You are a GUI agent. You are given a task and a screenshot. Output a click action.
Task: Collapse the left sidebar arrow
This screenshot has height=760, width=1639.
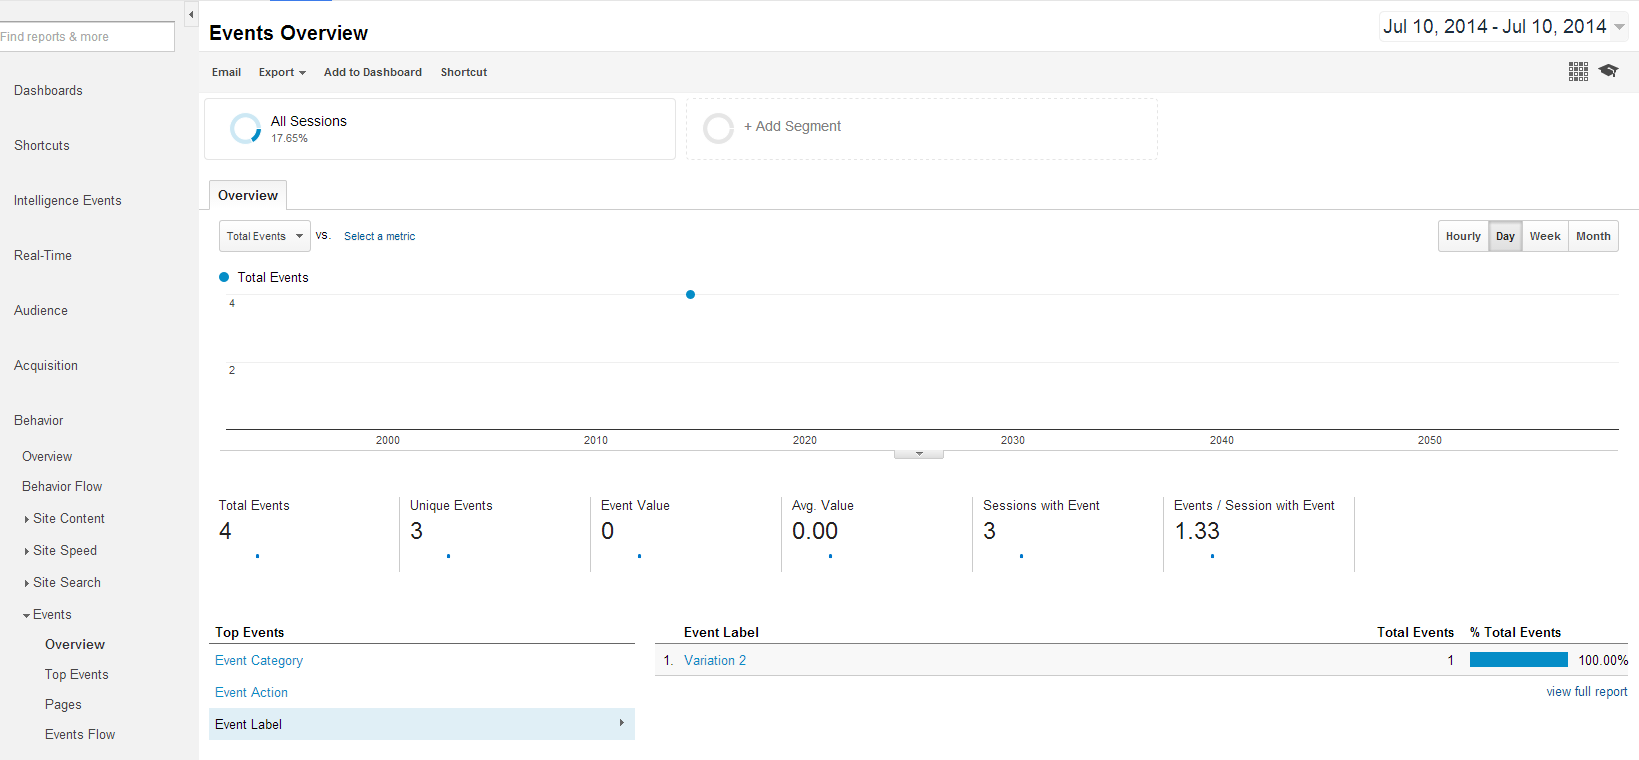[x=191, y=14]
